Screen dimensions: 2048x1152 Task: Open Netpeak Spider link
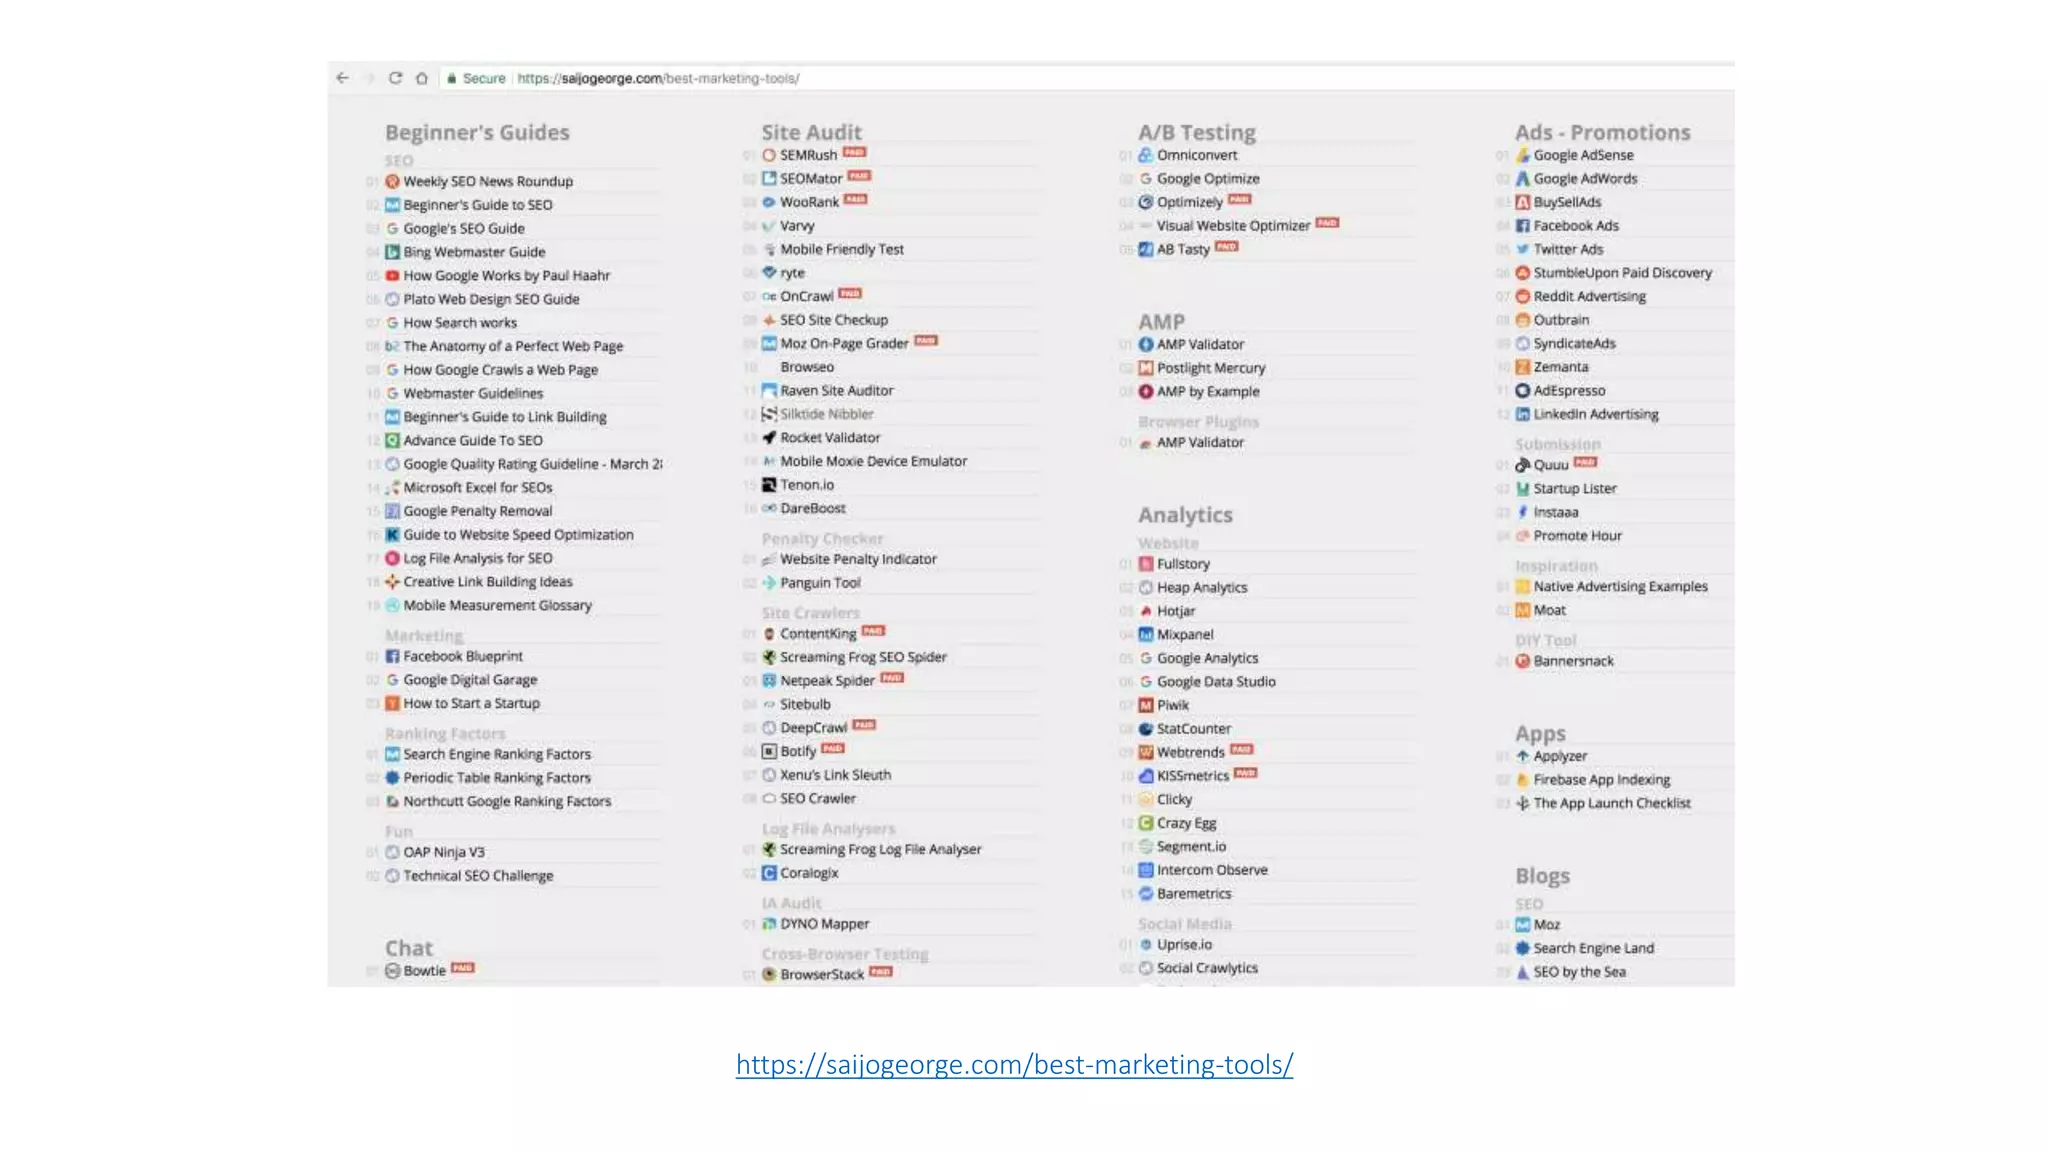tap(827, 681)
